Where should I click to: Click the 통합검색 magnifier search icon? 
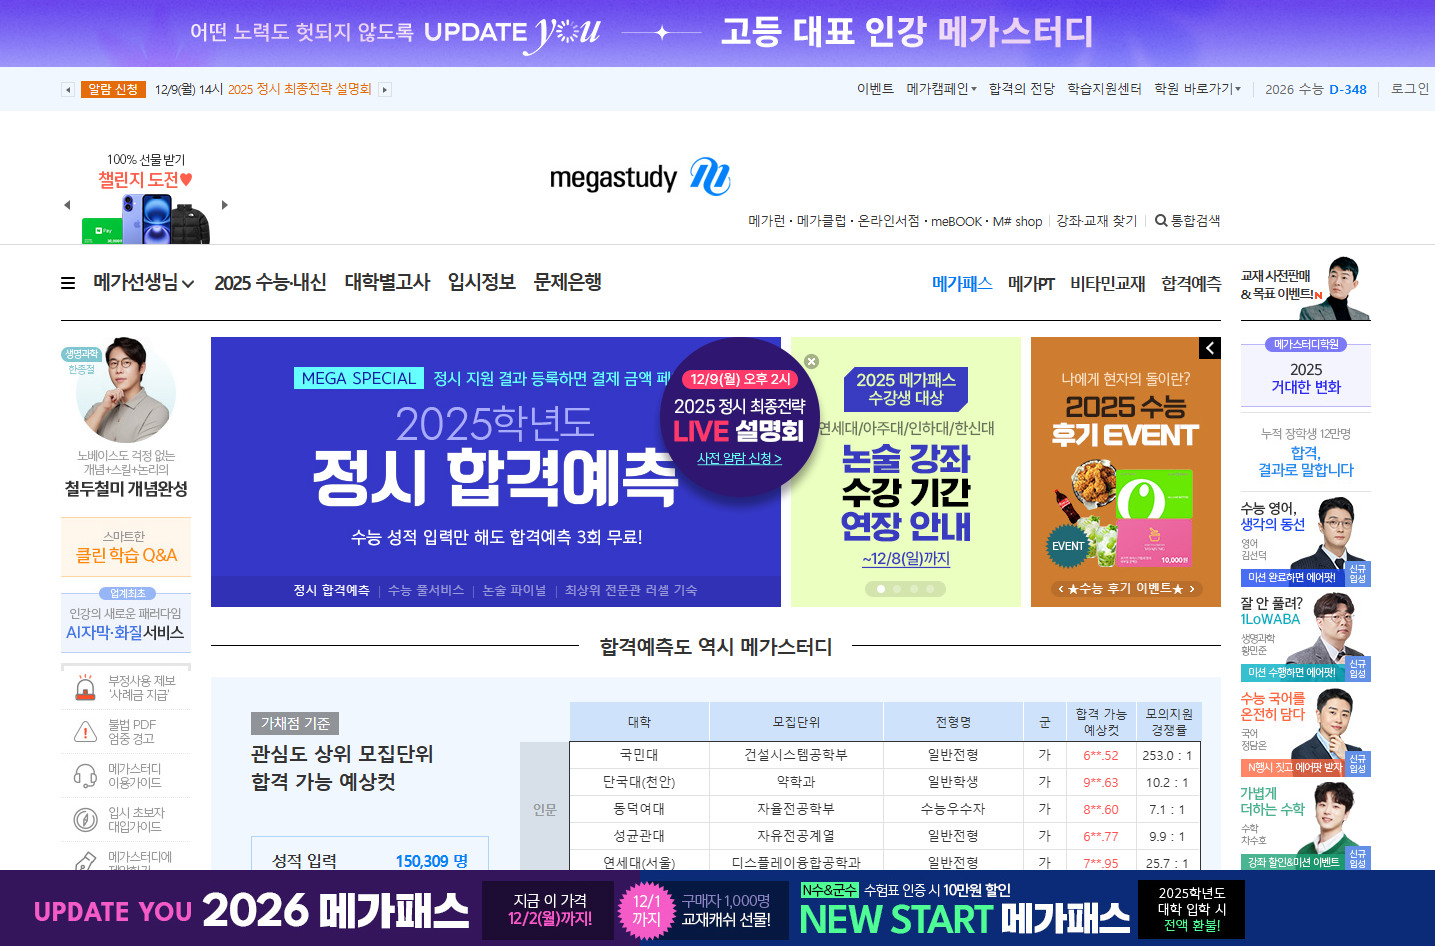[1160, 221]
